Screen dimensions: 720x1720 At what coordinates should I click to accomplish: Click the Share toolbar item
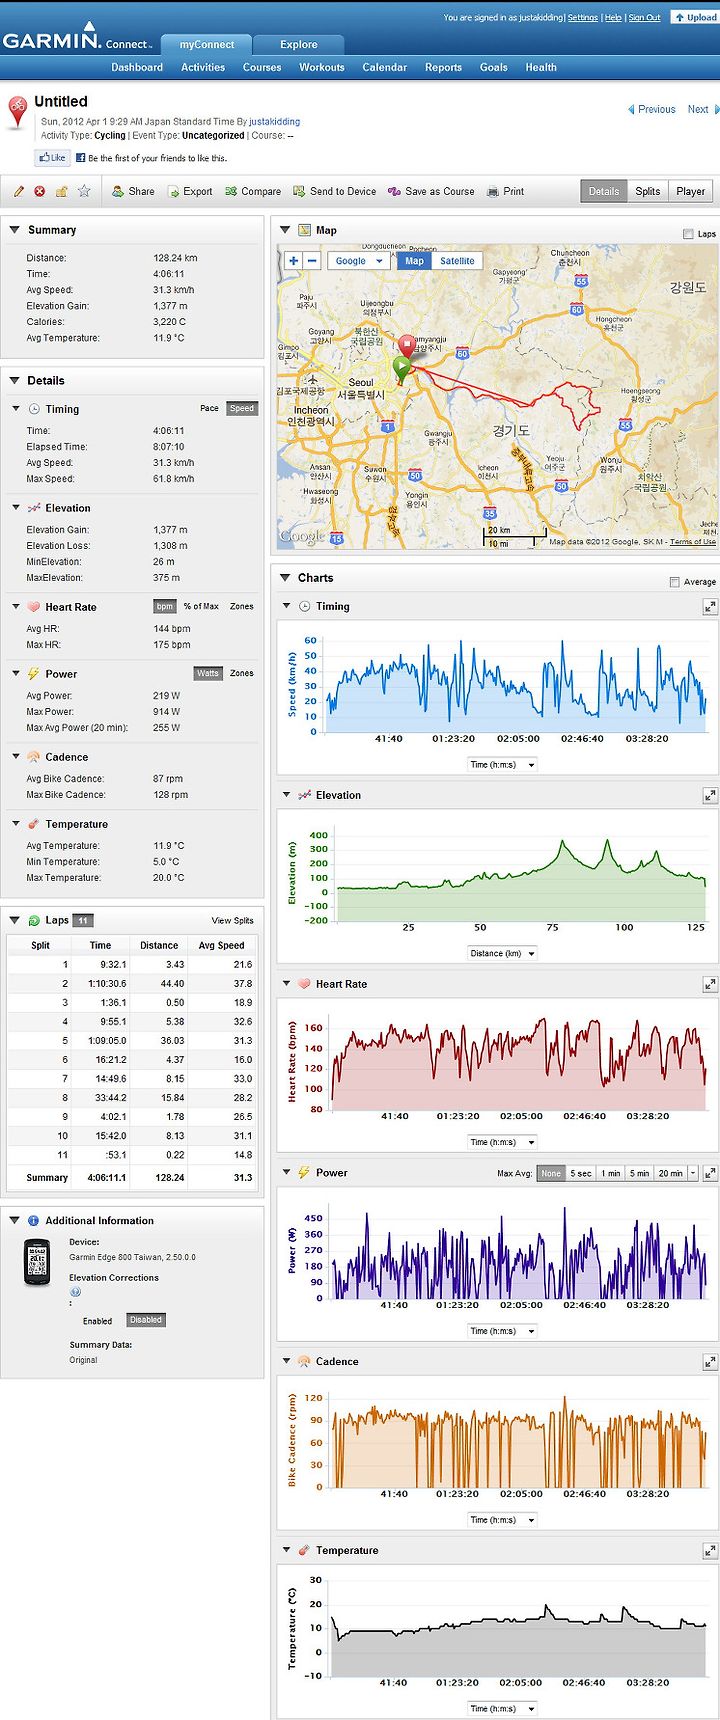pyautogui.click(x=133, y=191)
